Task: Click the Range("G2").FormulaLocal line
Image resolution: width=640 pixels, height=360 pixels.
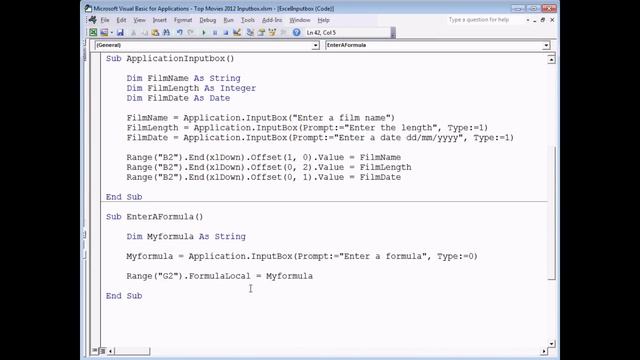Action: coord(219,276)
